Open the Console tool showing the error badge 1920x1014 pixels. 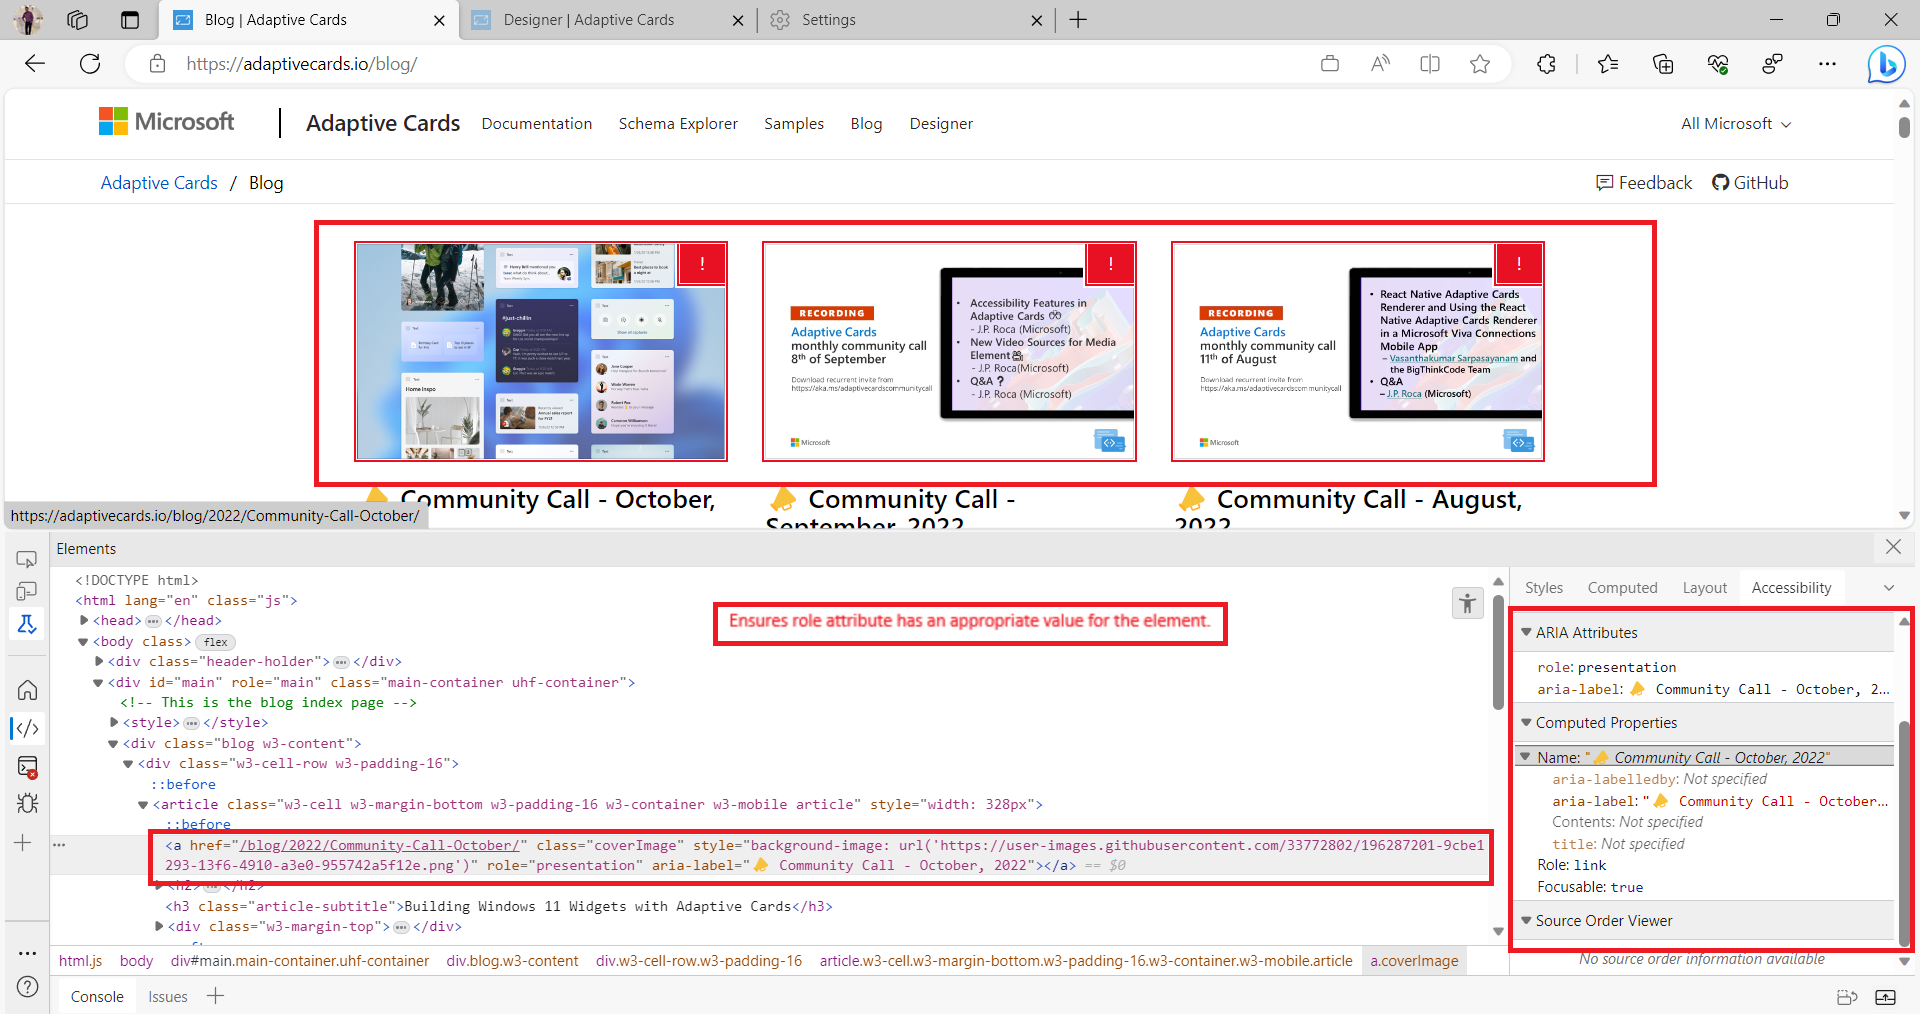[x=27, y=767]
